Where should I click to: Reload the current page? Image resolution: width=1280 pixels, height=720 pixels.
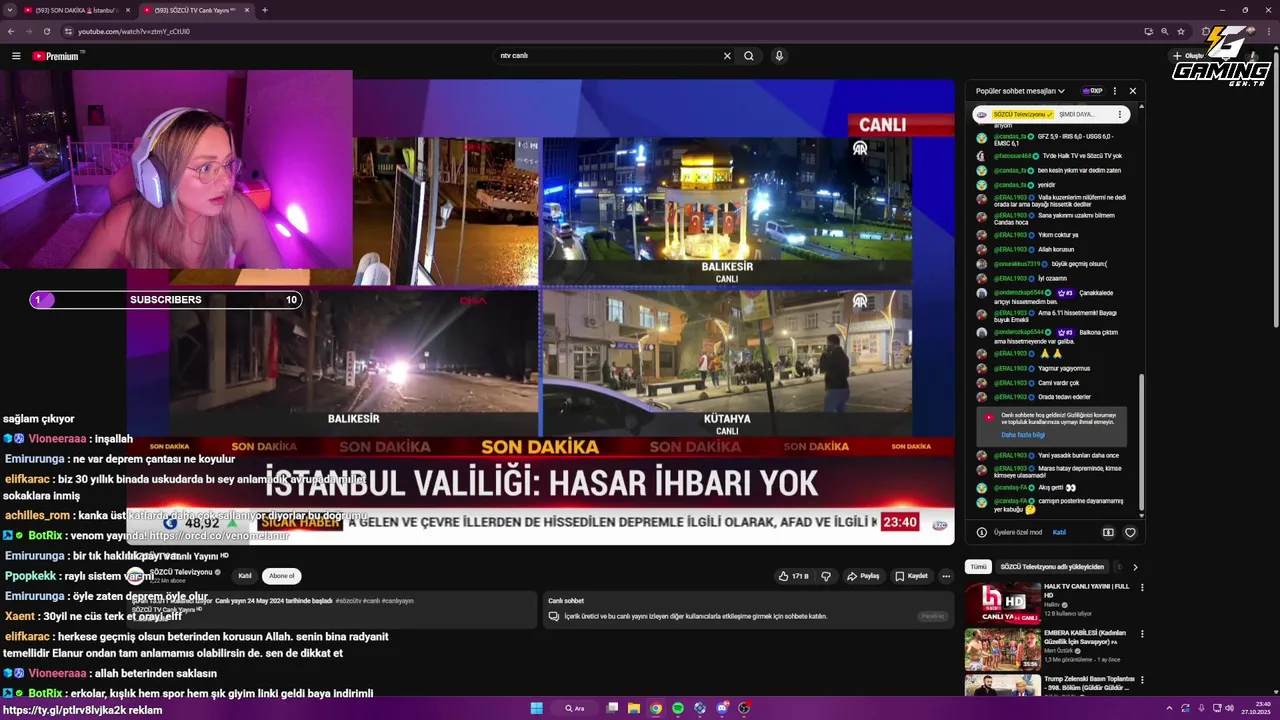[x=46, y=31]
